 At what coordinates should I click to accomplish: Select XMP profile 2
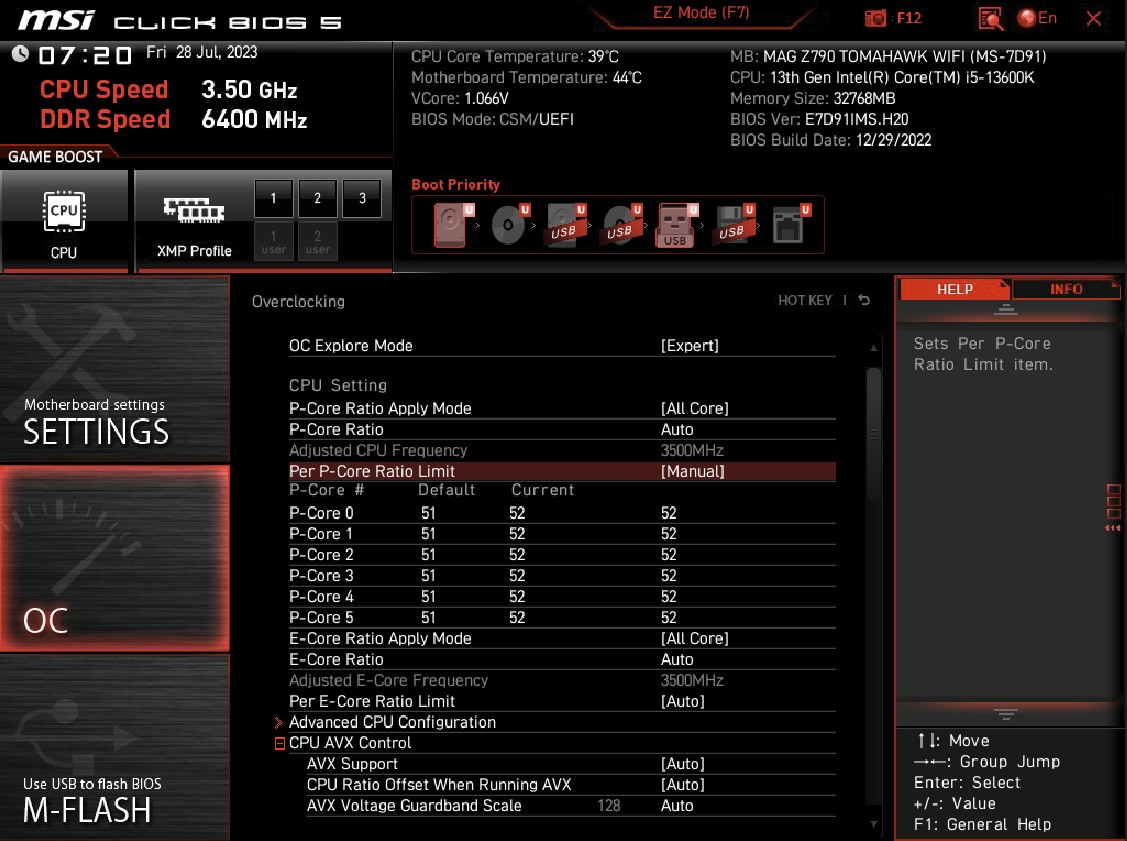[317, 198]
